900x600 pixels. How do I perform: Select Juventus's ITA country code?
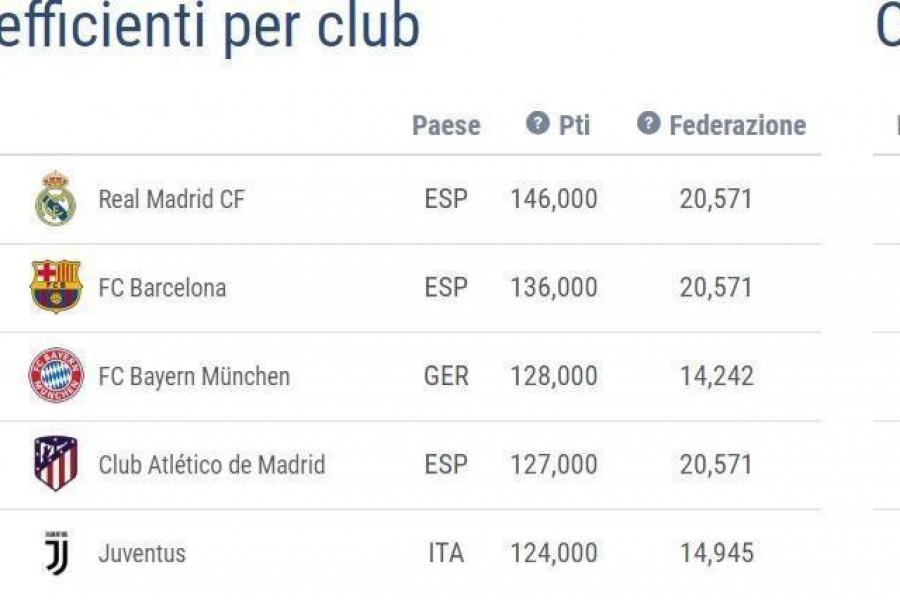(x=446, y=553)
